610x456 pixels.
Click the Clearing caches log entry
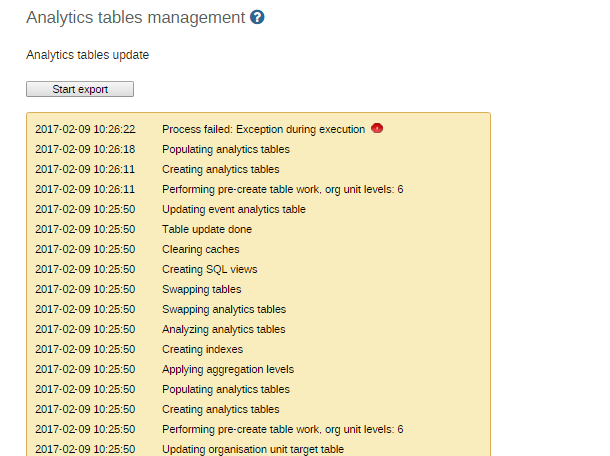coord(201,249)
